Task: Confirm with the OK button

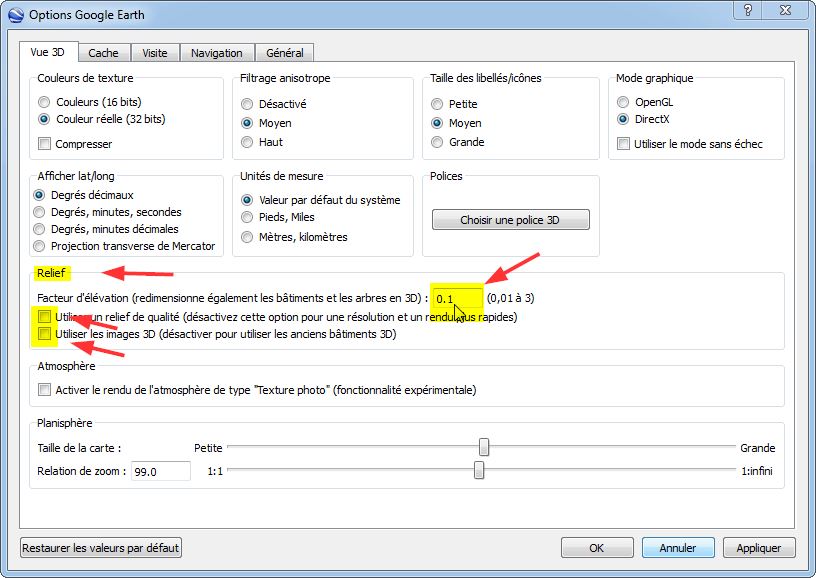Action: click(x=597, y=548)
